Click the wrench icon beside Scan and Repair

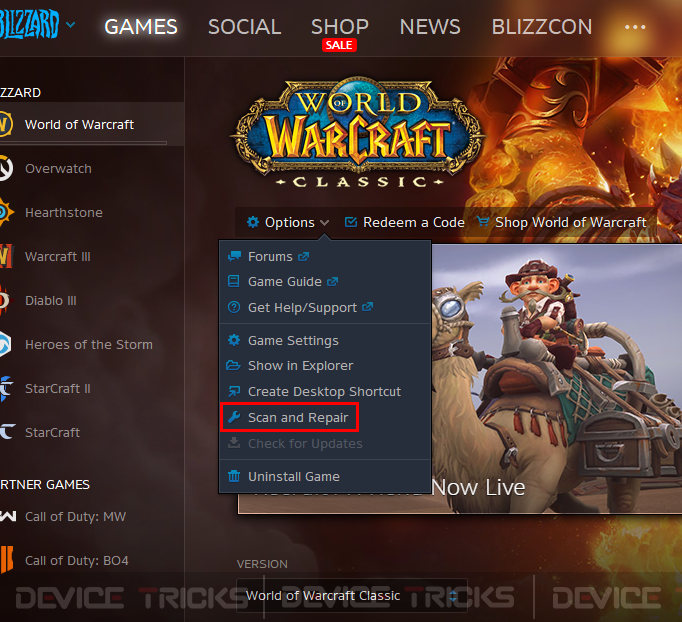coord(234,417)
